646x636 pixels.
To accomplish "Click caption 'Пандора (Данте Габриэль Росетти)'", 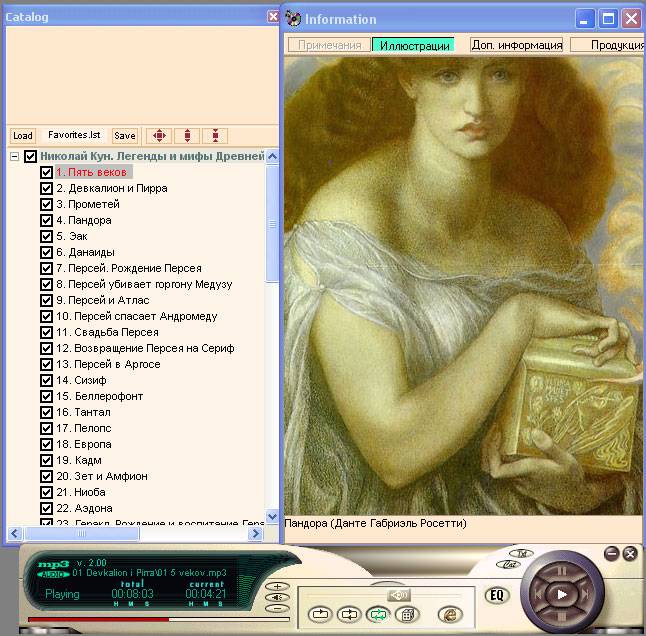I will (x=375, y=524).
